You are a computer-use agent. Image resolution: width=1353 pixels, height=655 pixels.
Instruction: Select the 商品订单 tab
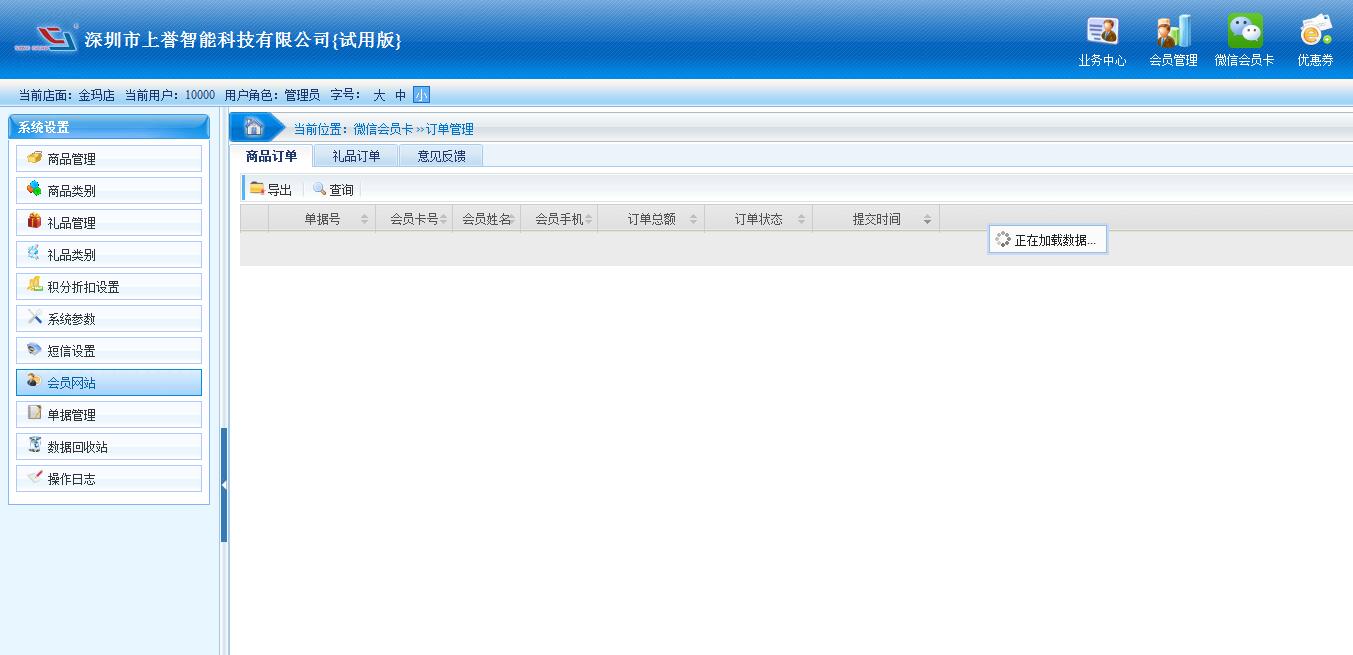pyautogui.click(x=271, y=156)
